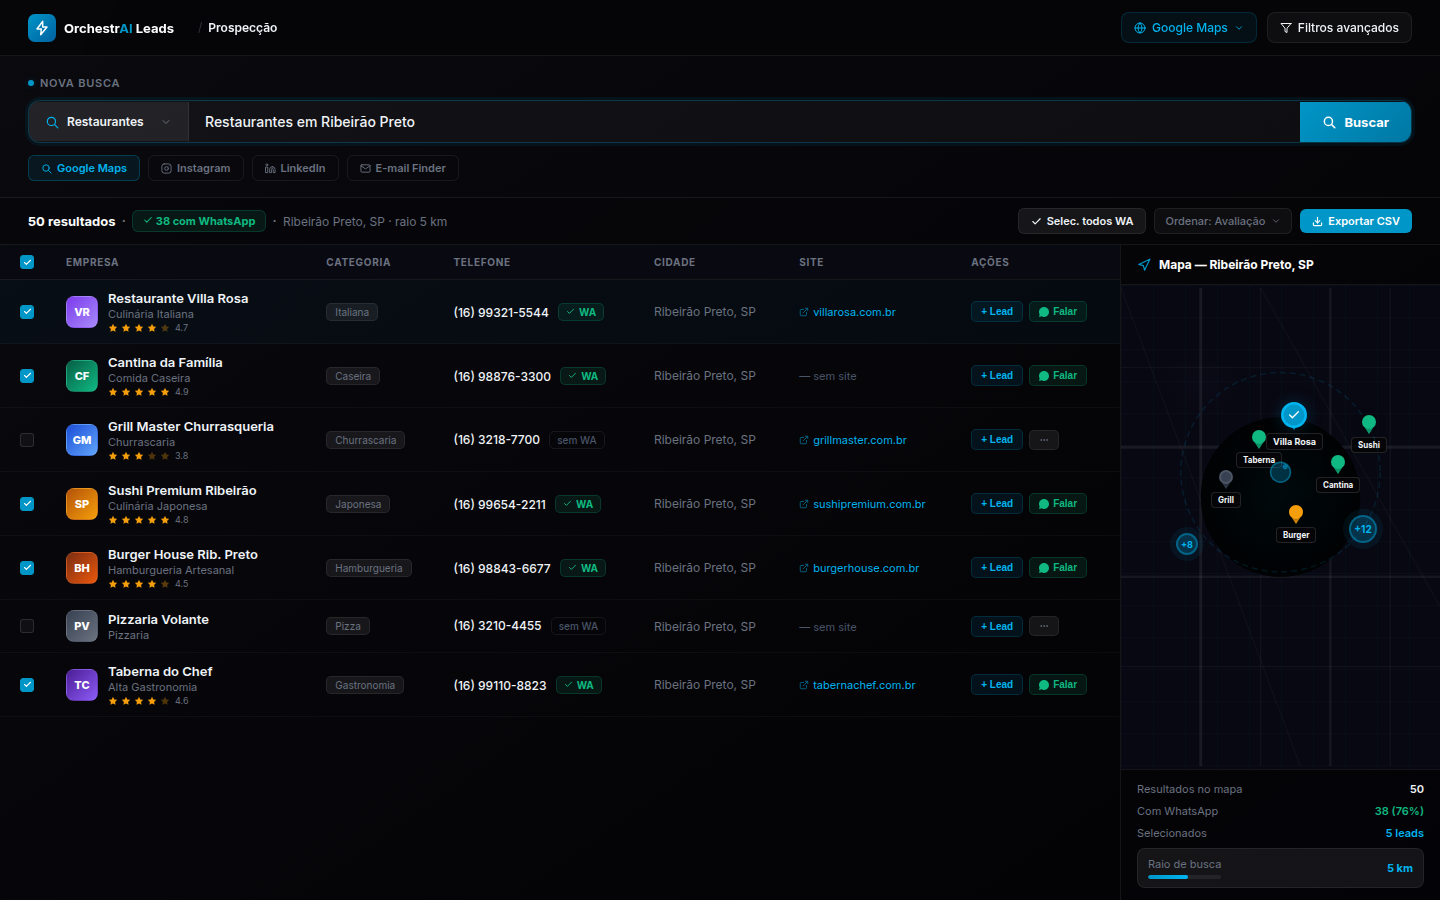Open the Ordenar: Avaliação sort dropdown
1440x900 pixels.
click(1223, 221)
